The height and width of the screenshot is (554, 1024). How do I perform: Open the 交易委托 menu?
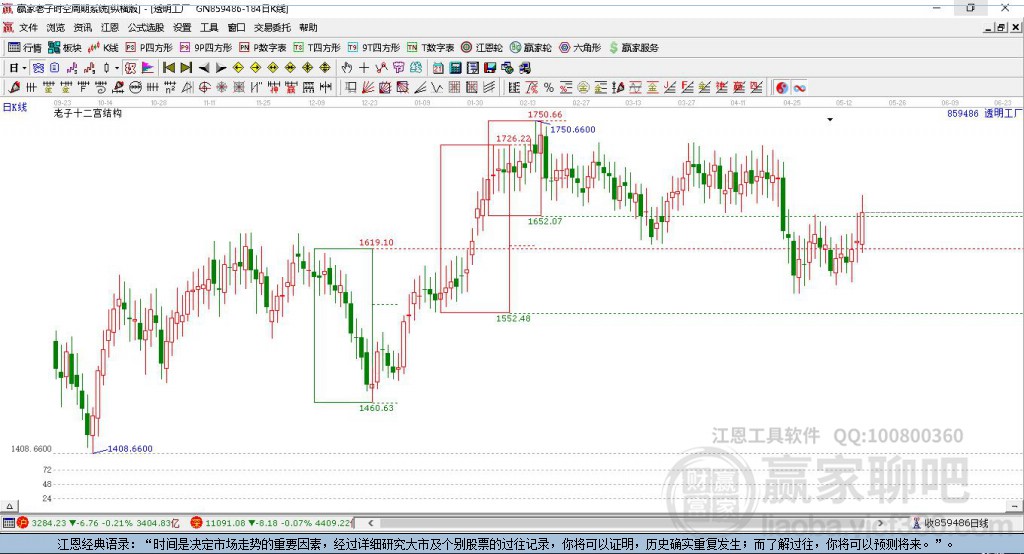coord(272,27)
